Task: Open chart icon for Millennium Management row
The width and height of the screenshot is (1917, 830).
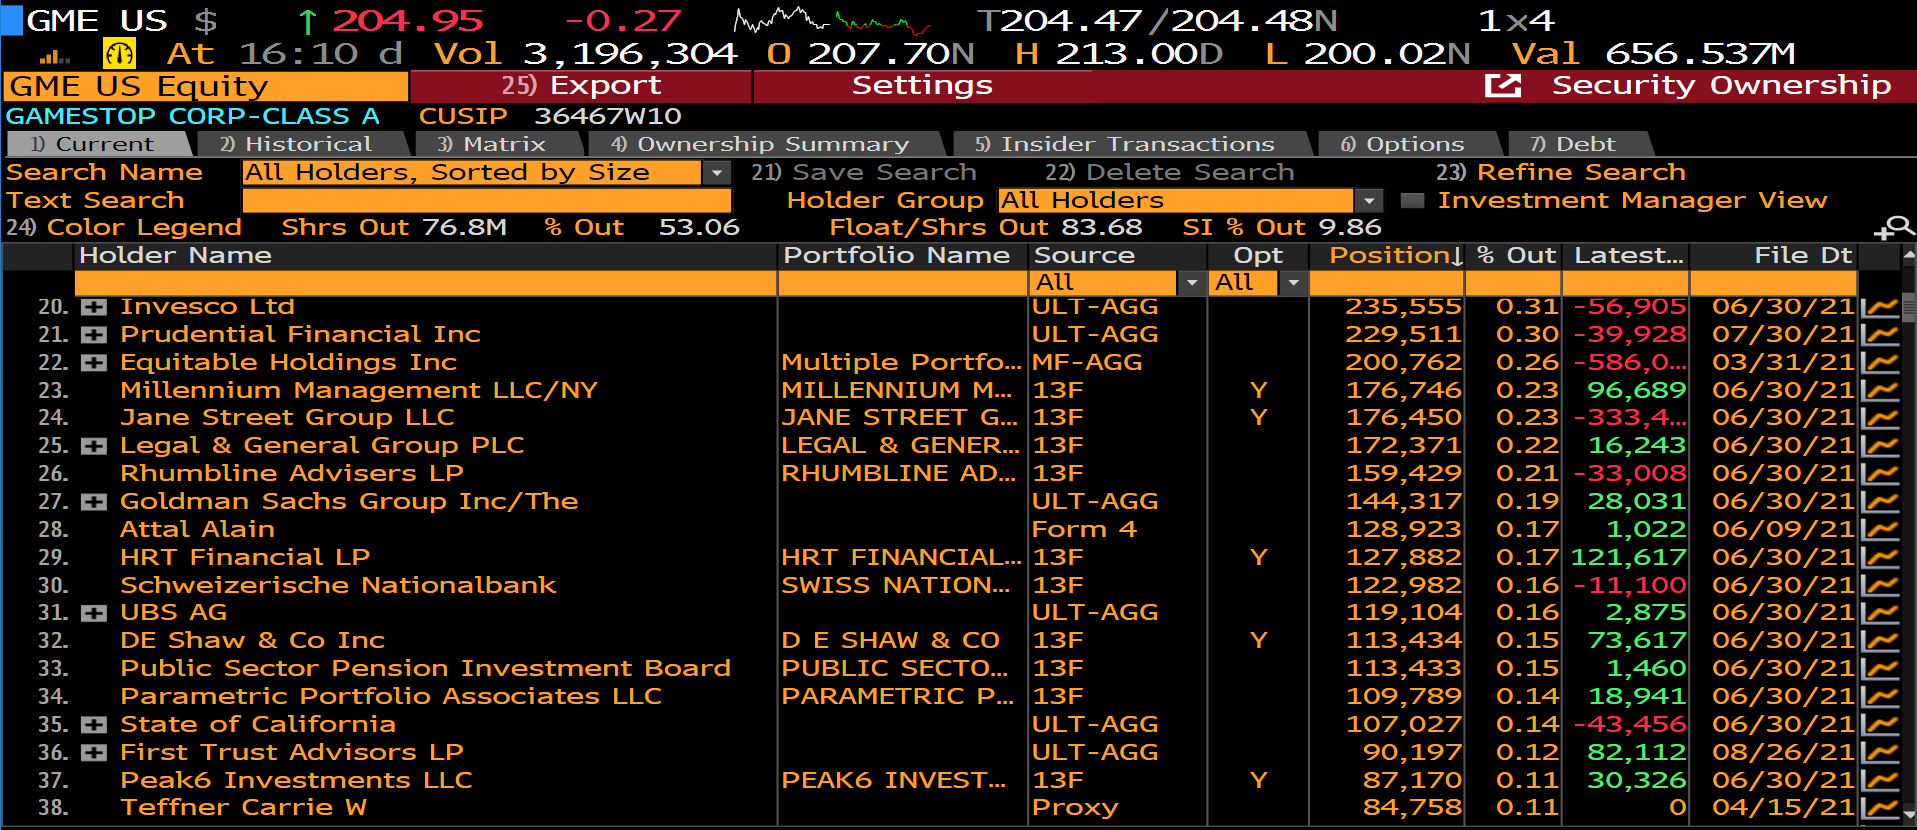Action: click(1880, 391)
